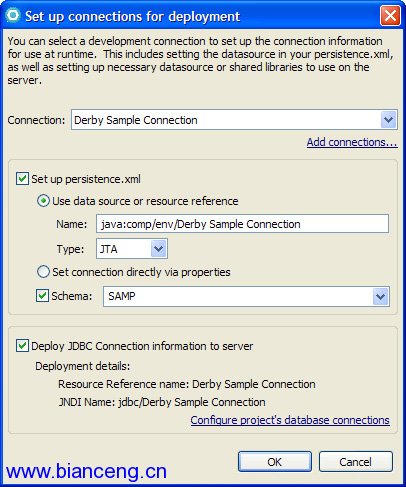Click the SAMP schema combo box field
The image size is (406, 487).
coord(246,296)
